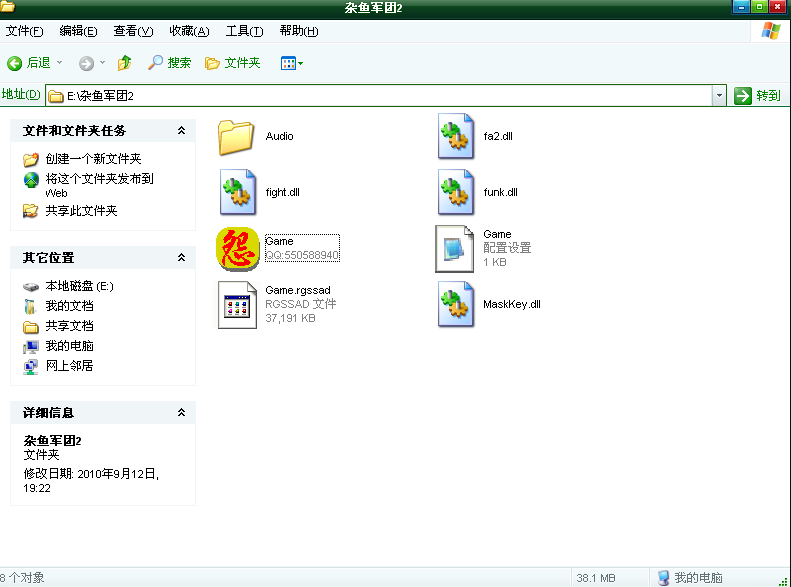The width and height of the screenshot is (791, 587).
Task: Click 共享此文件夹 link
Action: click(x=81, y=211)
